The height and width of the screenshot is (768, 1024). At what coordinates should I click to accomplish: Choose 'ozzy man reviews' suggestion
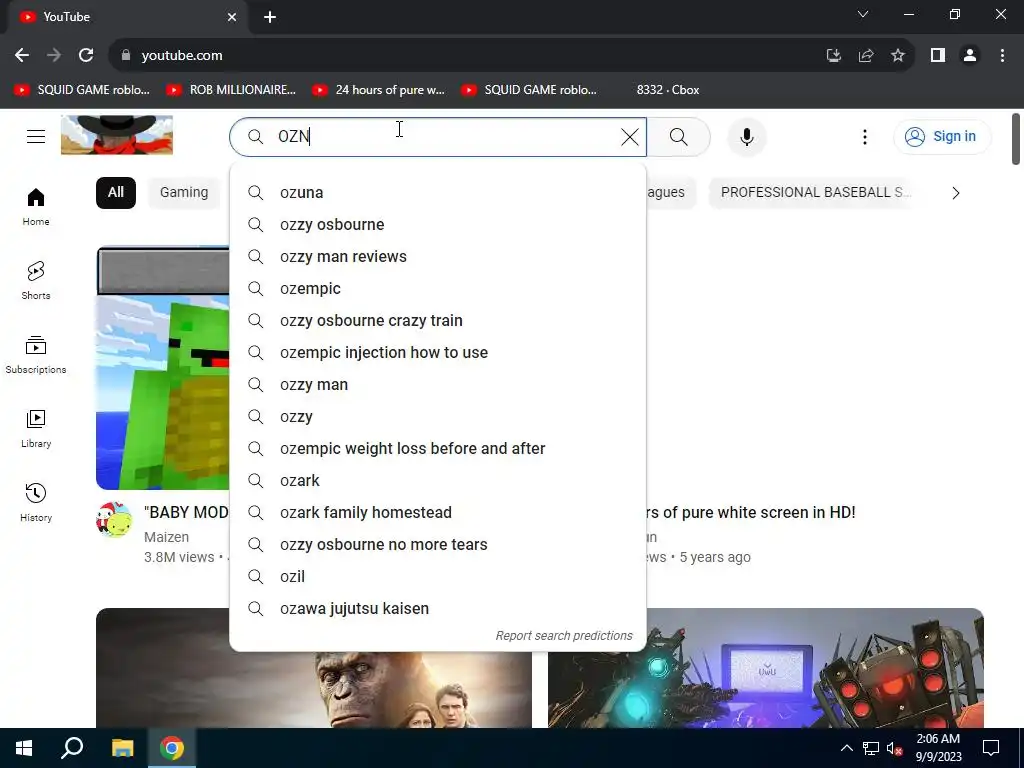point(438,257)
